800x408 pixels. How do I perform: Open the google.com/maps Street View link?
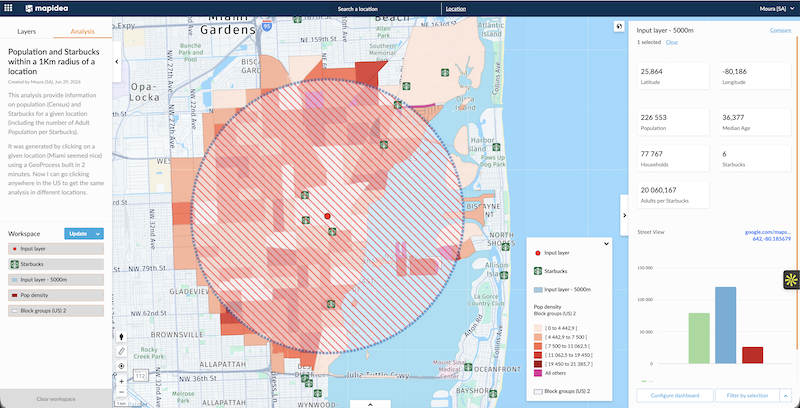(768, 235)
